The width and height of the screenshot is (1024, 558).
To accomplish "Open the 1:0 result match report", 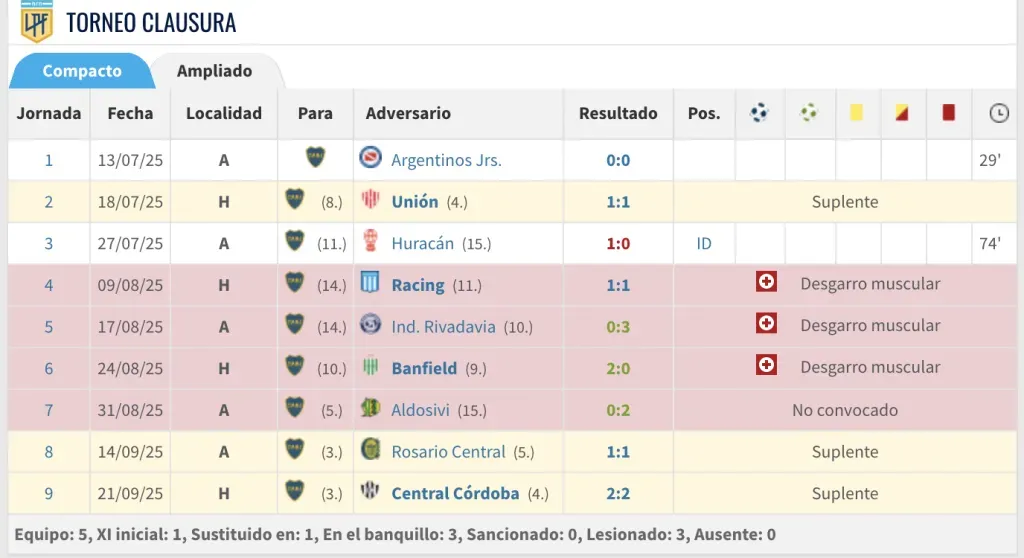I will [x=618, y=243].
